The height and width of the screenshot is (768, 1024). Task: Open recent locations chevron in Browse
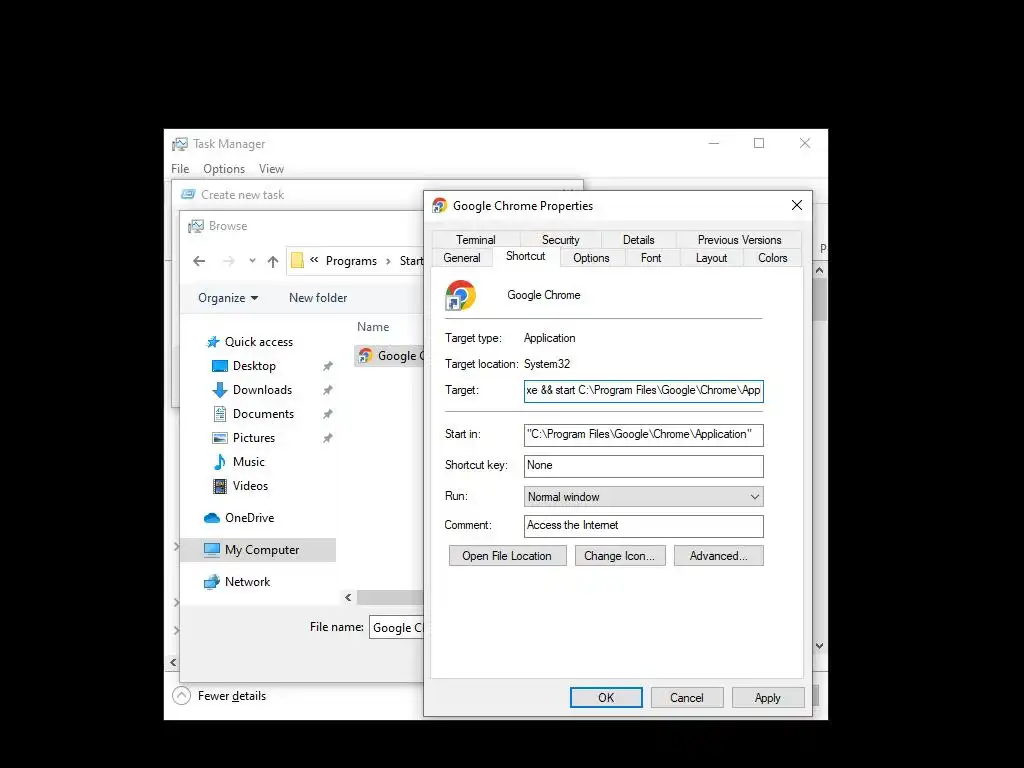[x=252, y=261]
